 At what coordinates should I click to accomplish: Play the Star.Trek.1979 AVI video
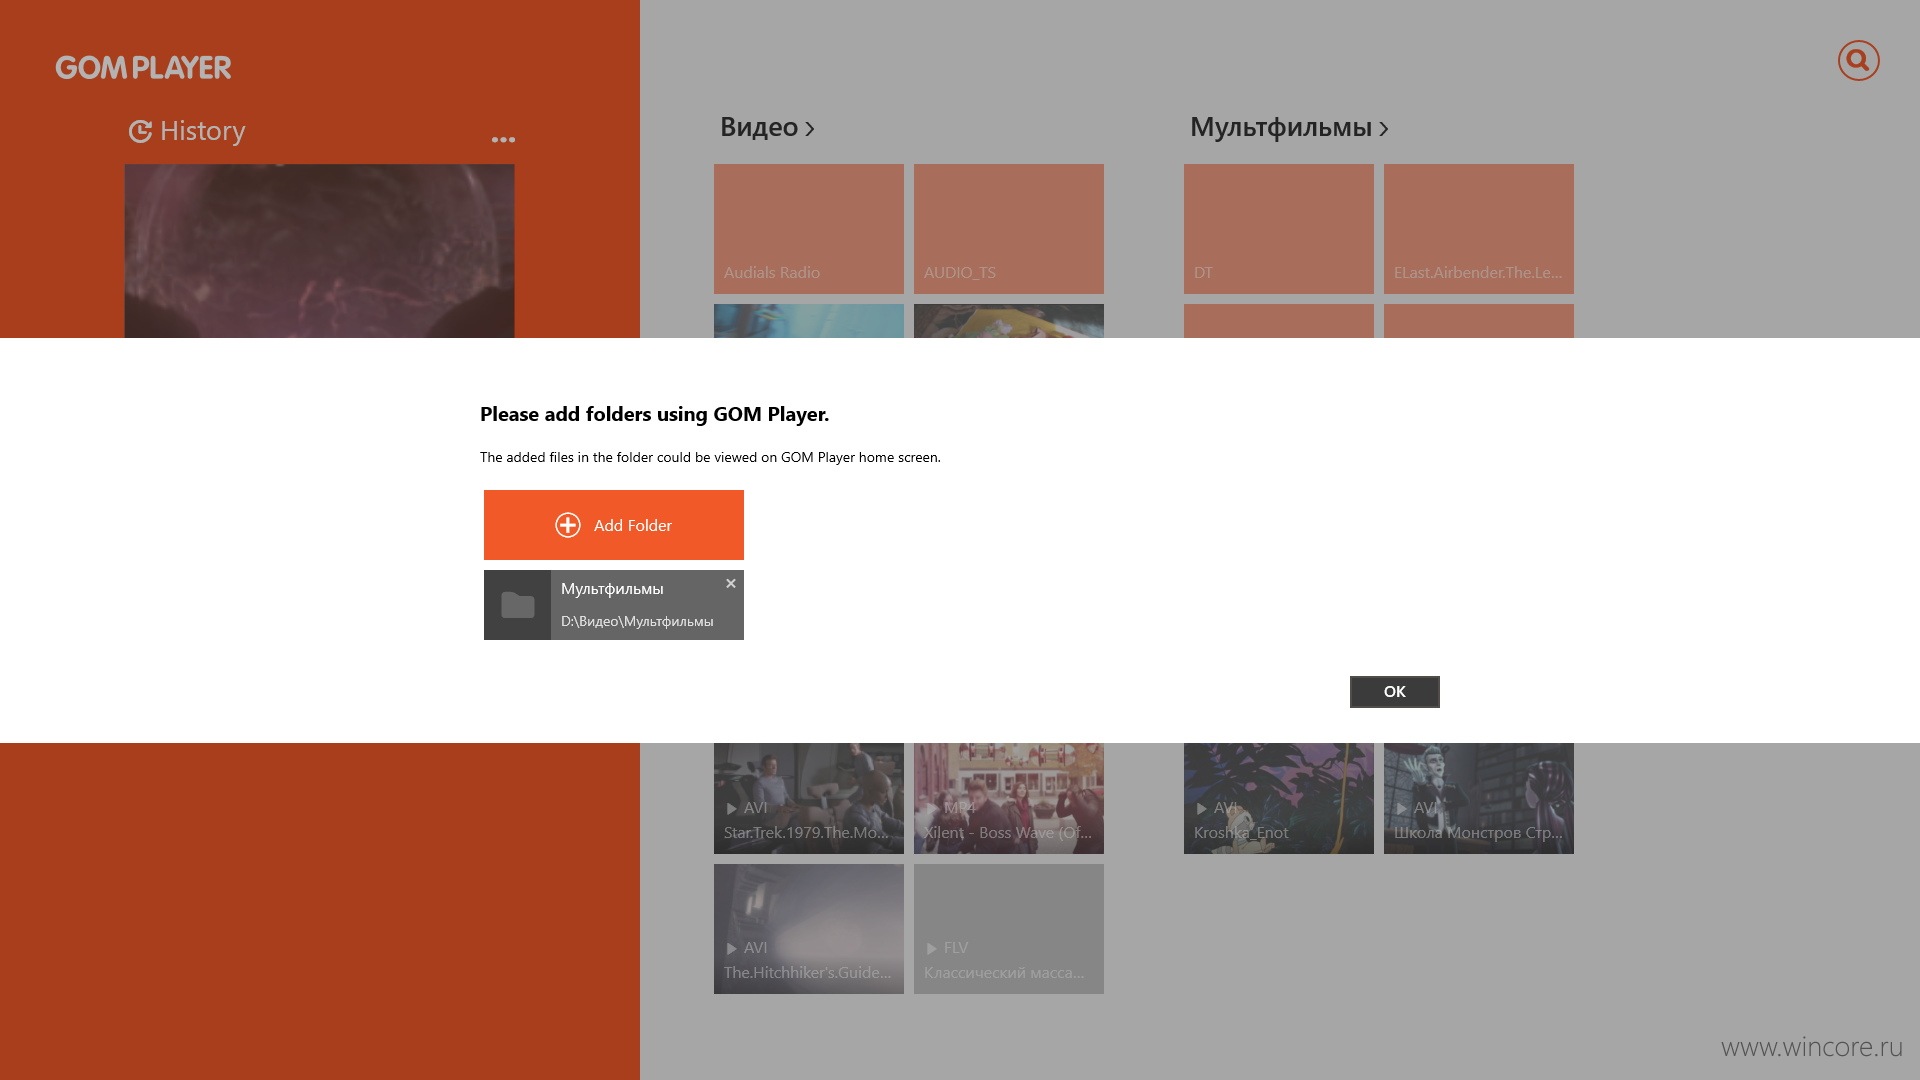[808, 798]
